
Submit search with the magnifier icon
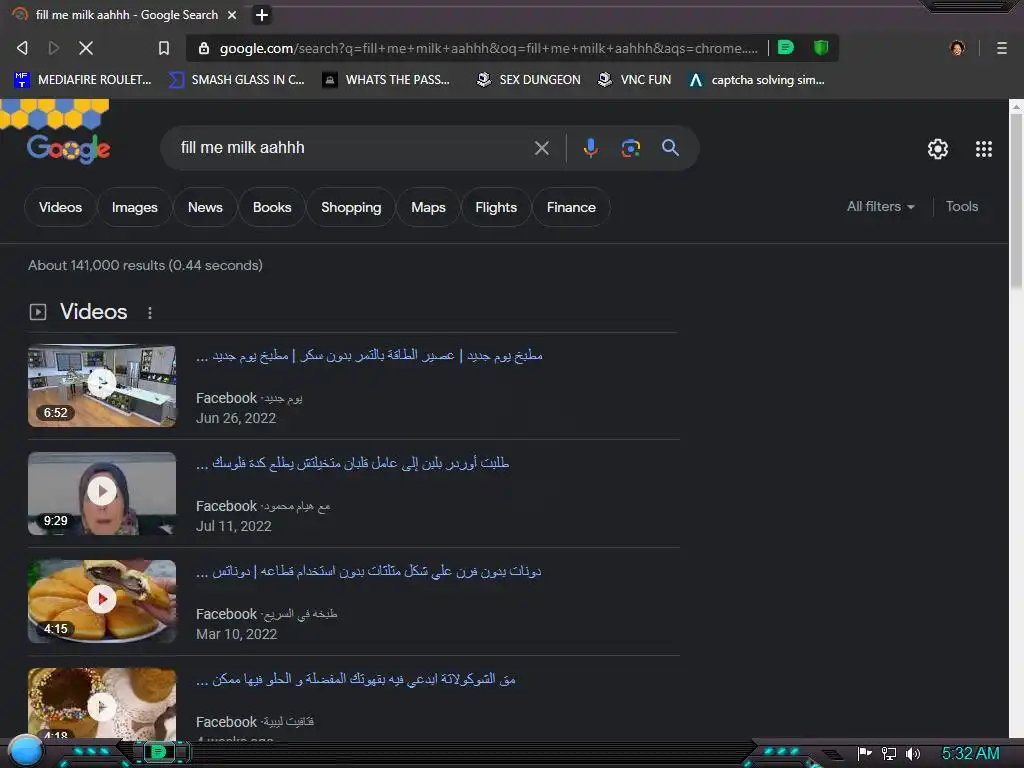[x=670, y=148]
